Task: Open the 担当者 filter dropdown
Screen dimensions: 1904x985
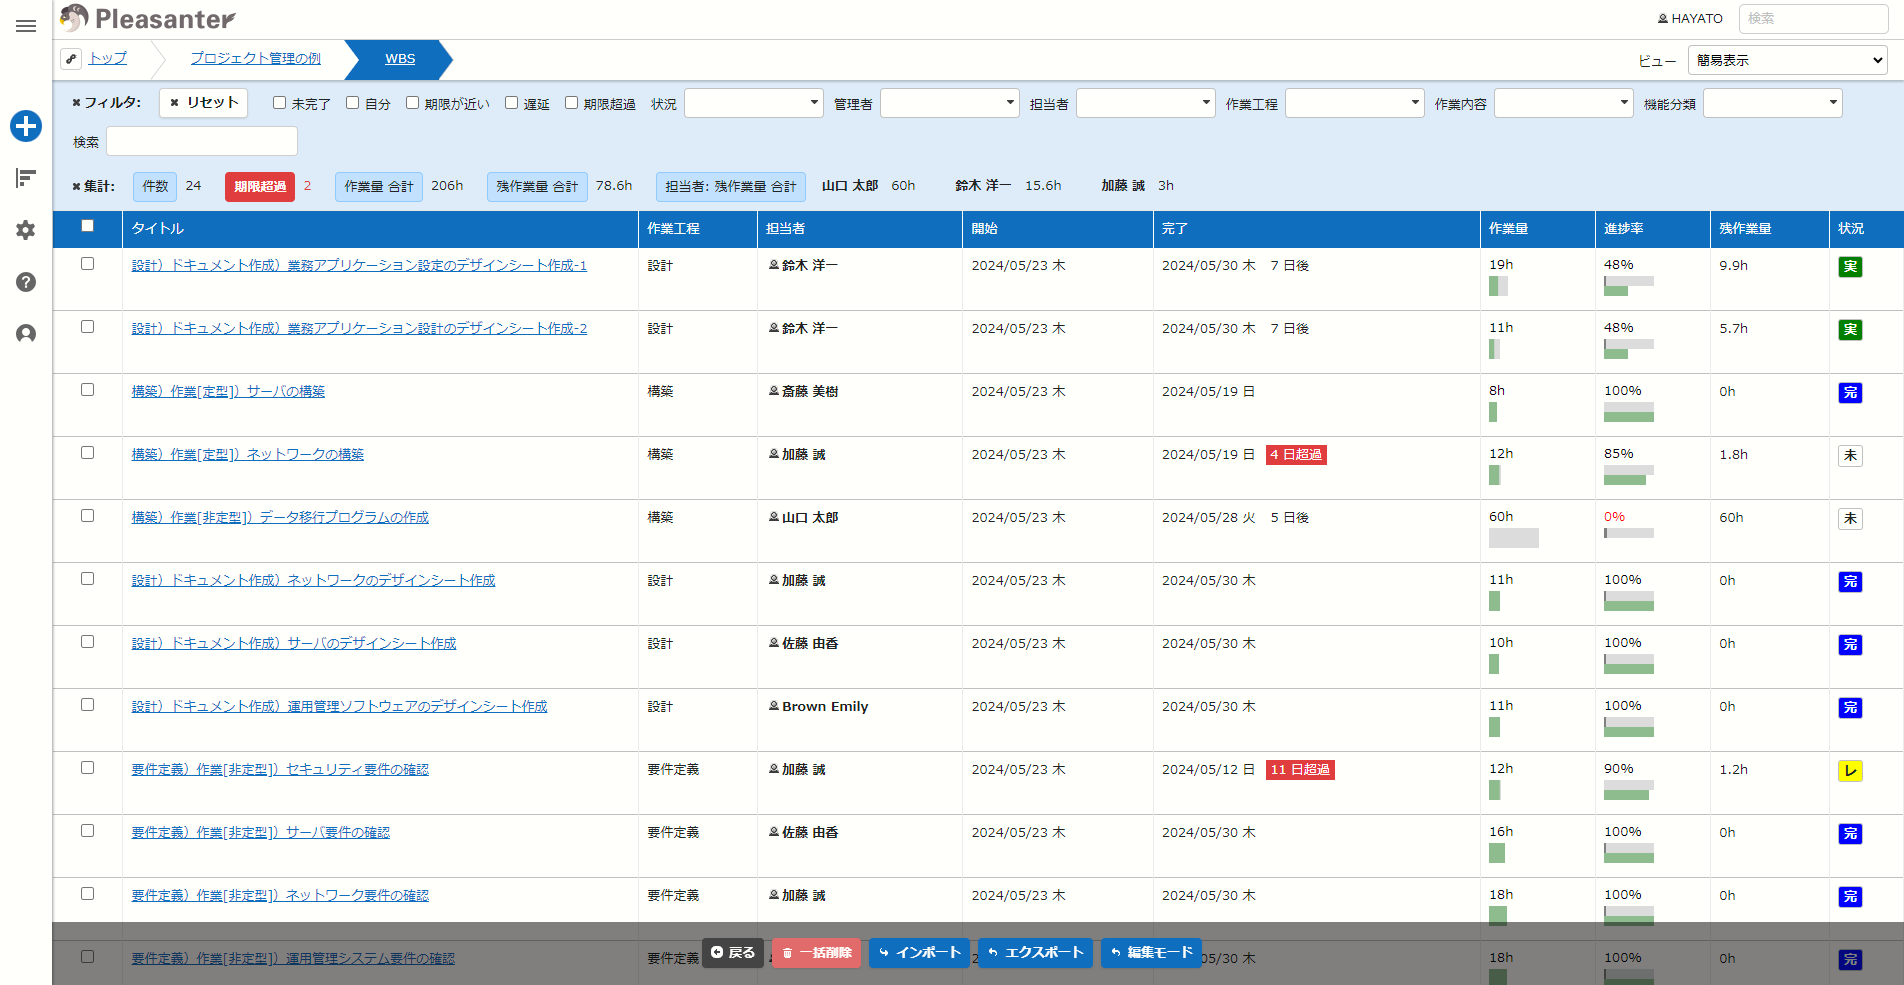Action: coord(1145,103)
